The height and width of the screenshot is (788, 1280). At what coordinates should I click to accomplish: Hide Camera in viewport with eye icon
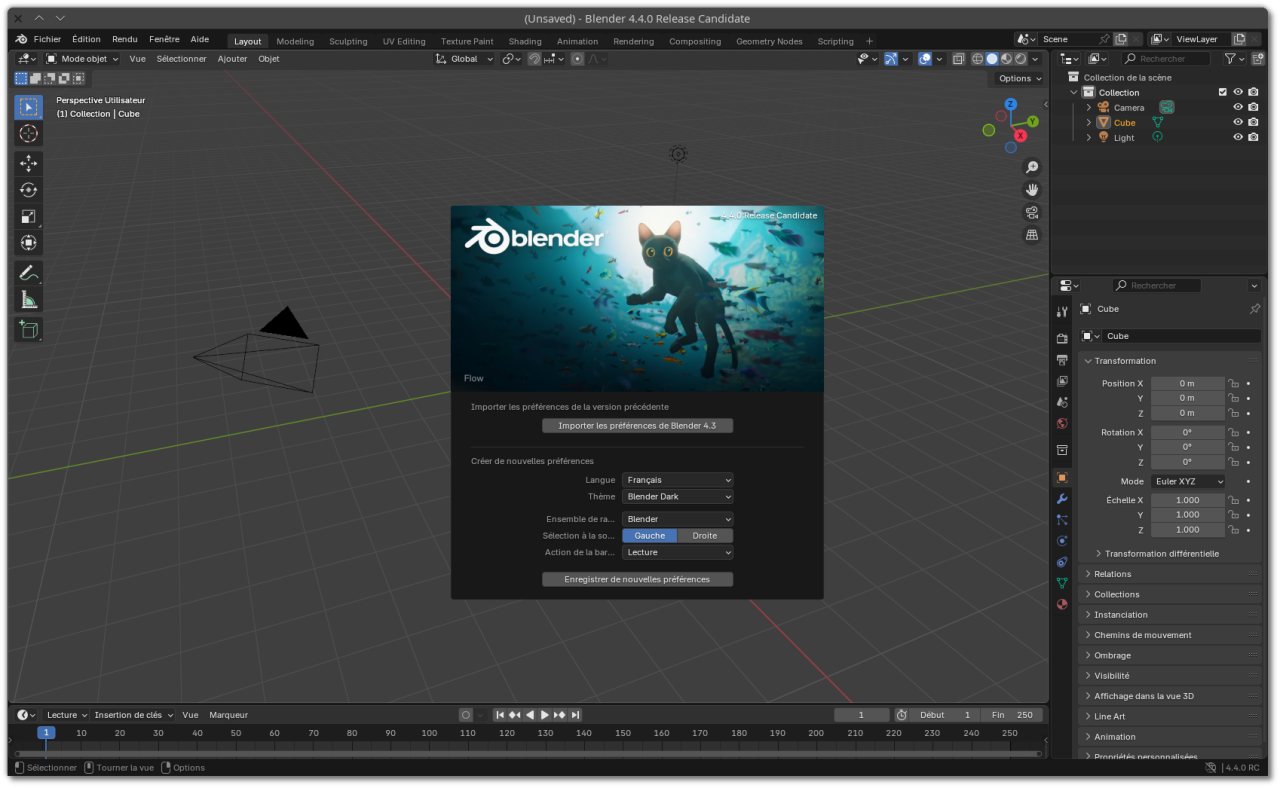tap(1238, 107)
